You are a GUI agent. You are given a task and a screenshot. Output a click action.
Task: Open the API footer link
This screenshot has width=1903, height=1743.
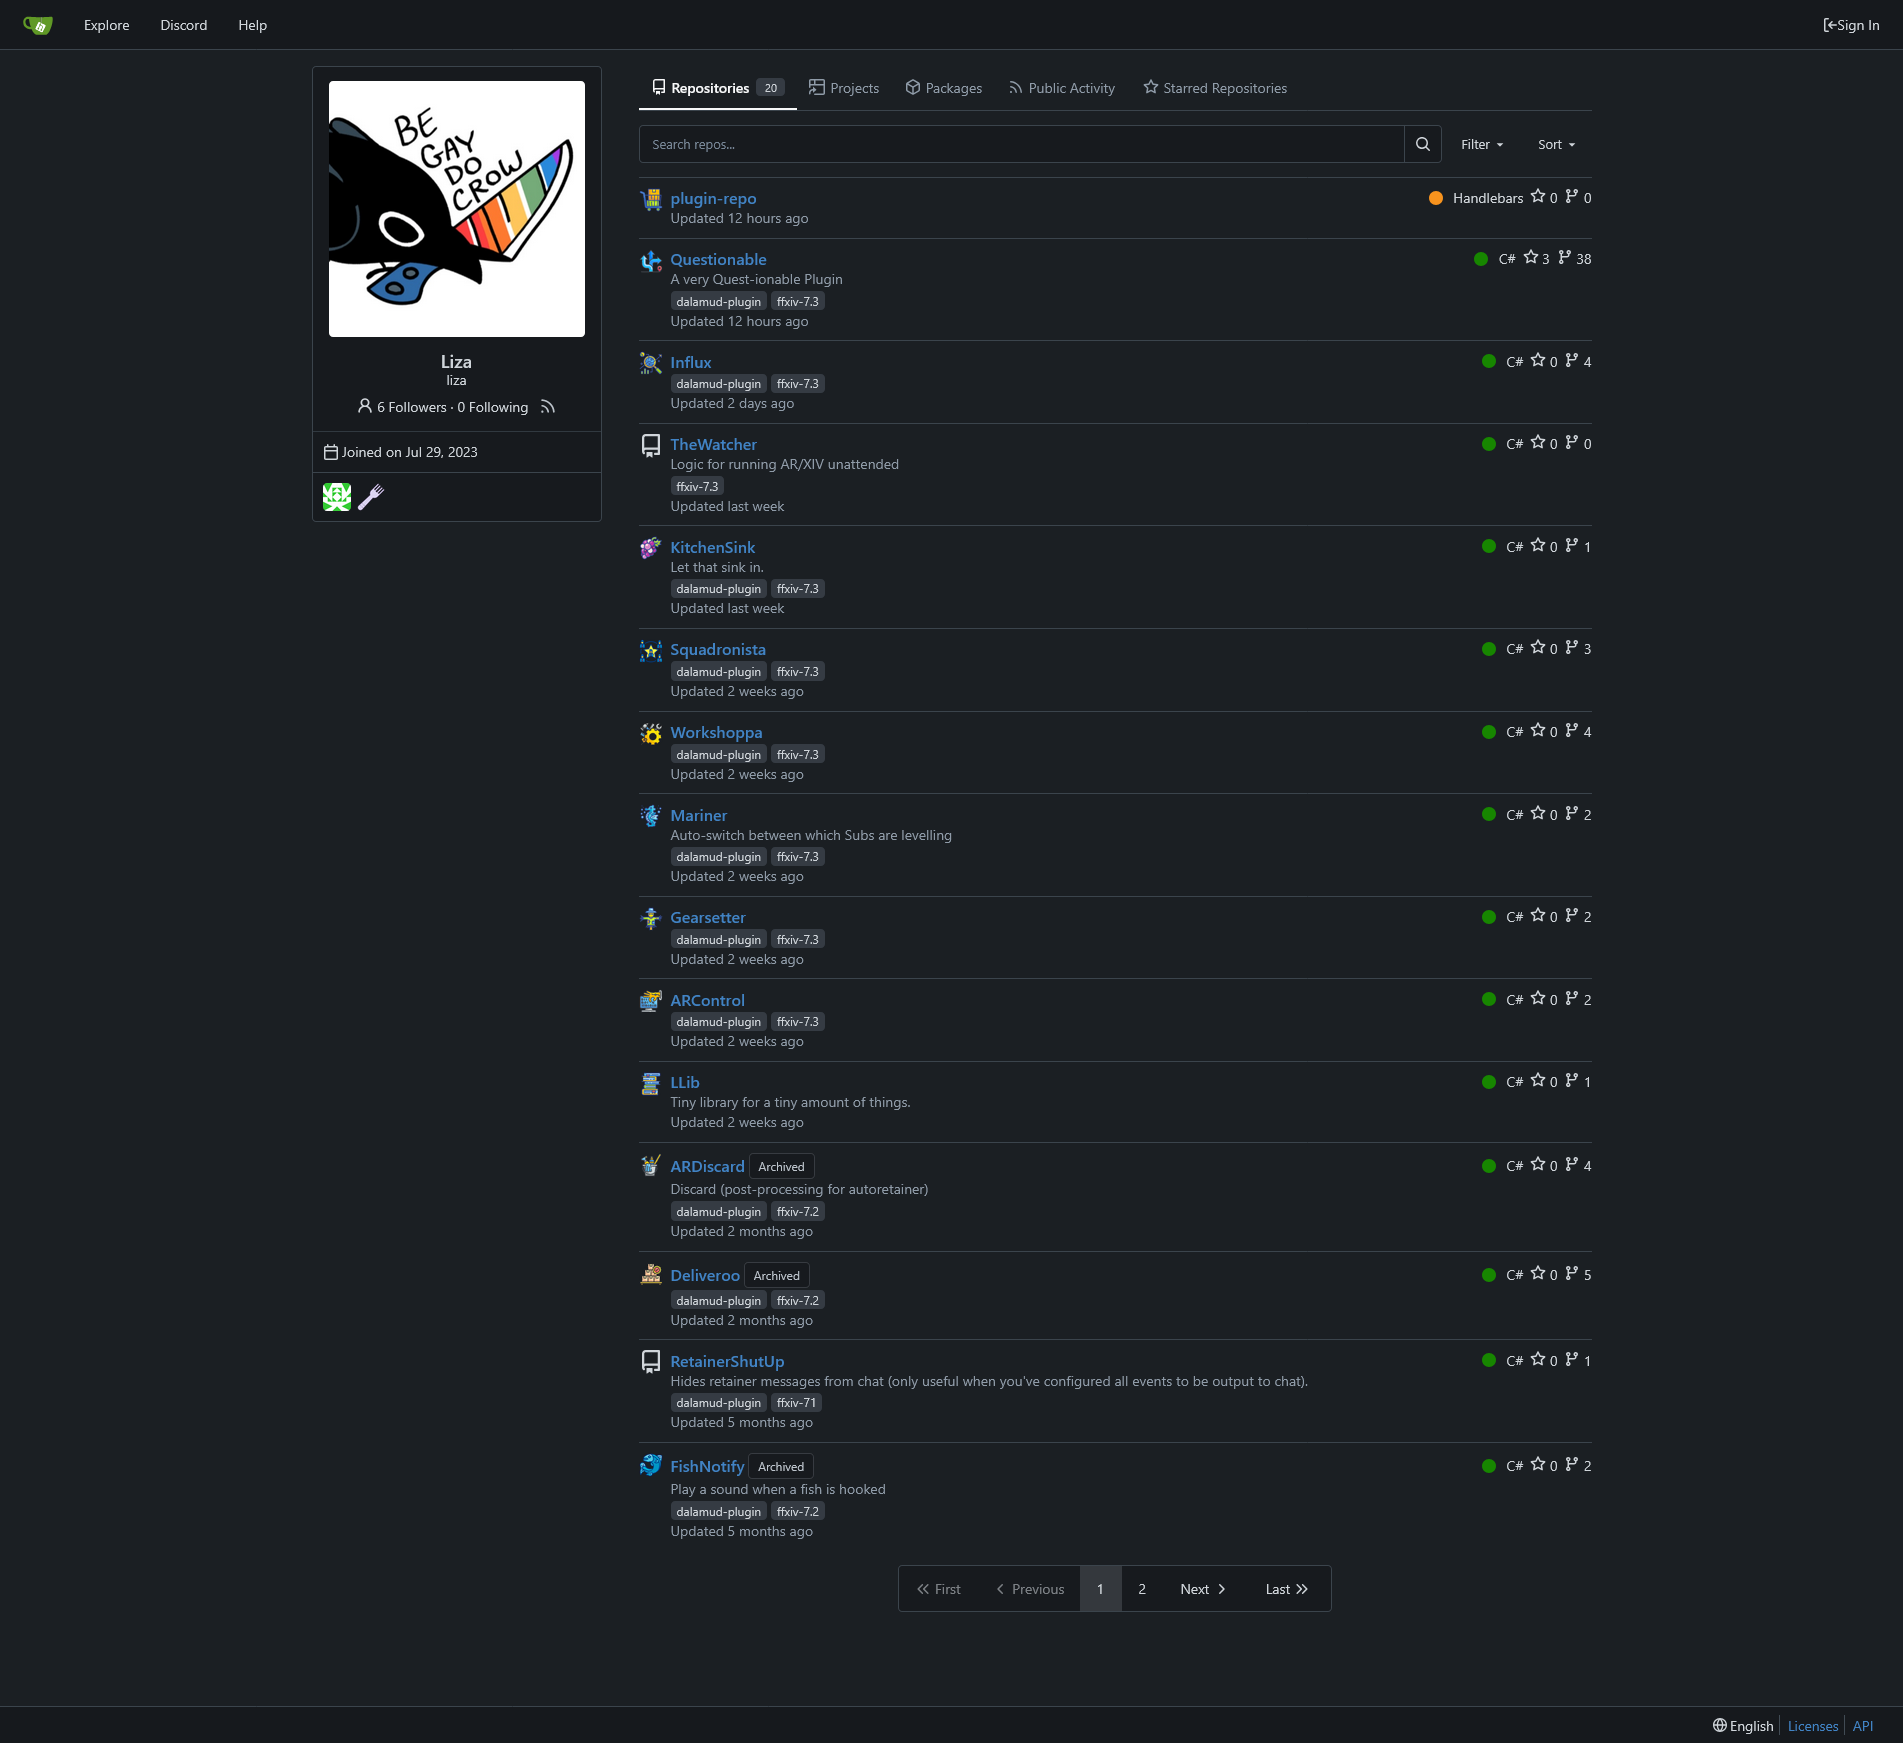pyautogui.click(x=1863, y=1726)
